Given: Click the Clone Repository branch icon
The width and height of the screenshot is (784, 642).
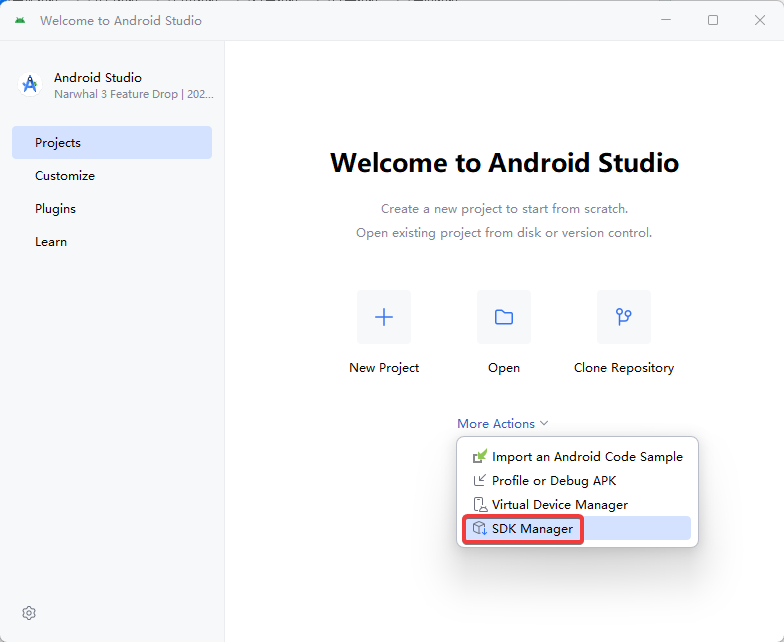Looking at the screenshot, I should (x=624, y=317).
